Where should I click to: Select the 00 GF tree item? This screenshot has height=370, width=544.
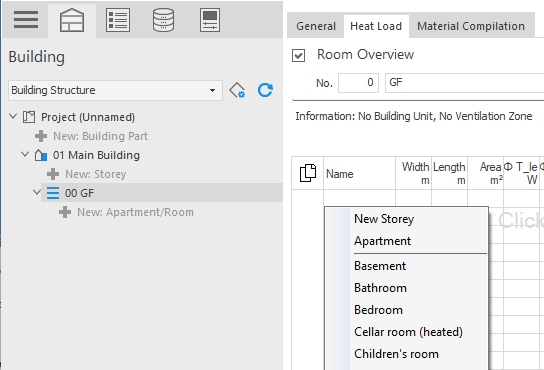click(x=79, y=193)
